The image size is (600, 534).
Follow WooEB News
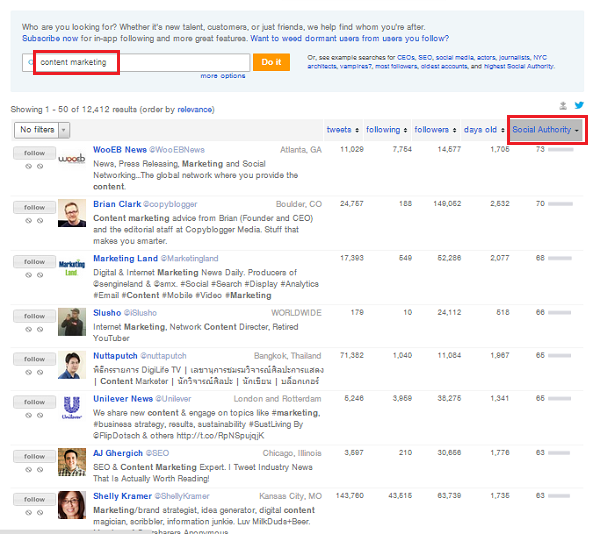34,153
